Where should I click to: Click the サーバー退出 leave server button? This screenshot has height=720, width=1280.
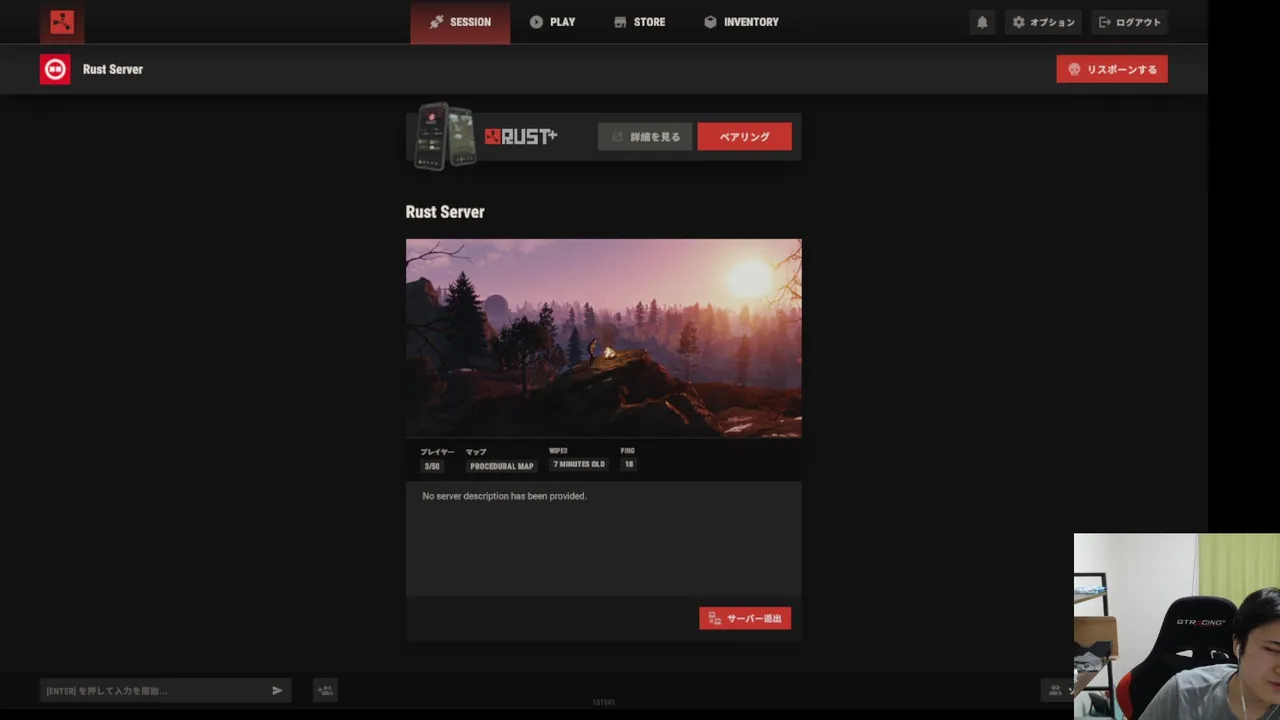745,618
